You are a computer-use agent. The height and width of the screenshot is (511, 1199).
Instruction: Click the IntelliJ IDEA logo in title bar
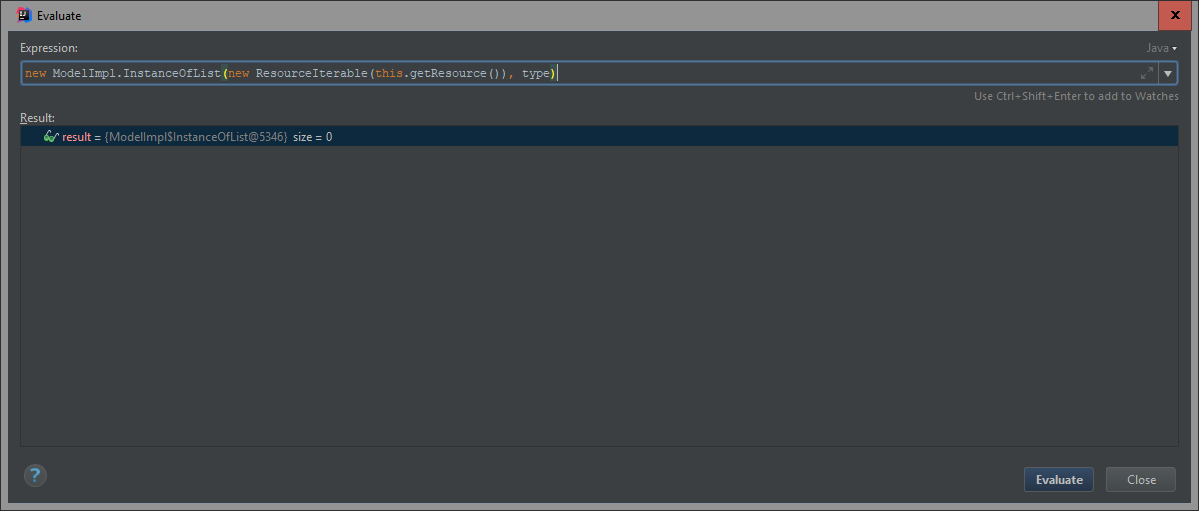pyautogui.click(x=24, y=15)
